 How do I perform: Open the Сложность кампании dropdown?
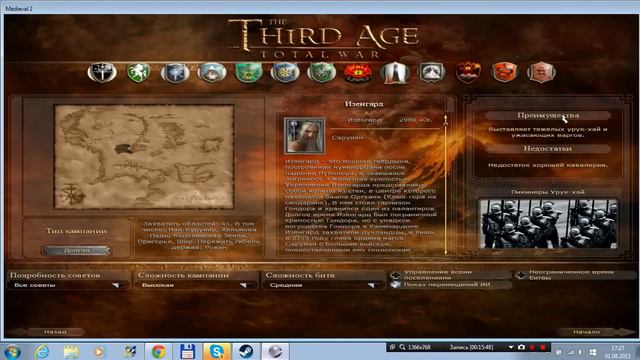[196, 285]
